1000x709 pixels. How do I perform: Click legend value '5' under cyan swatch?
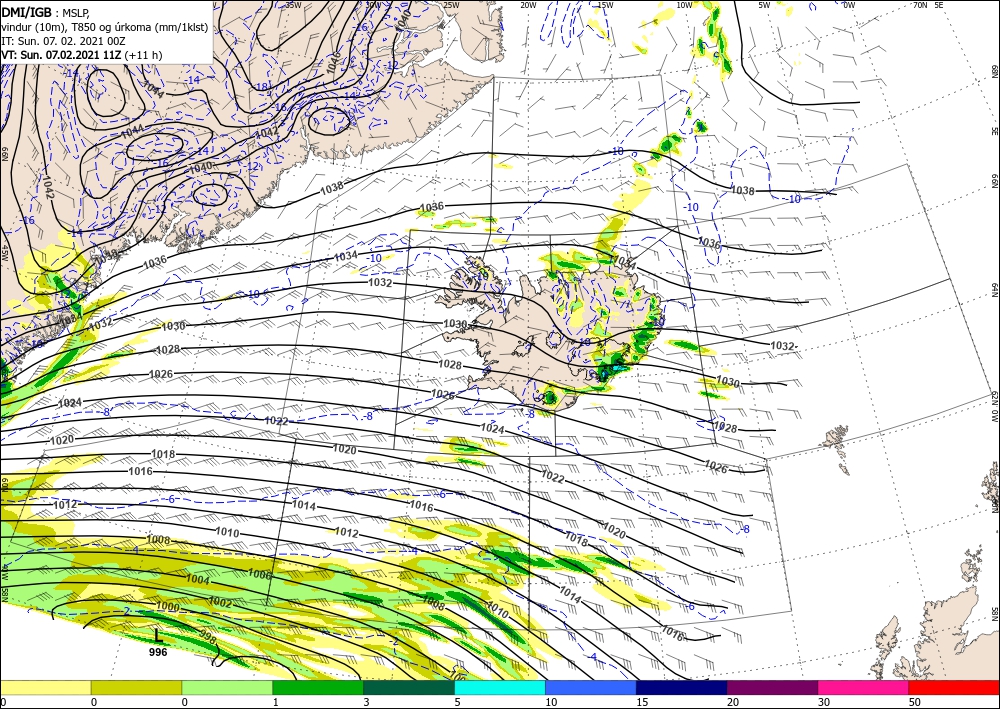tap(457, 702)
